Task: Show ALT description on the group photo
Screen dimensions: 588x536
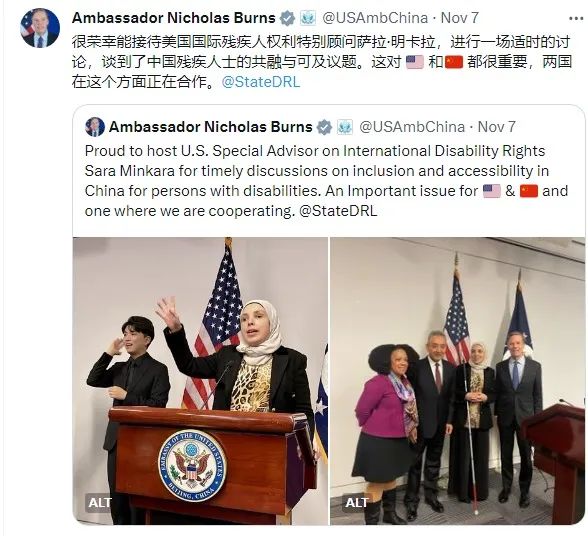Action: click(357, 503)
